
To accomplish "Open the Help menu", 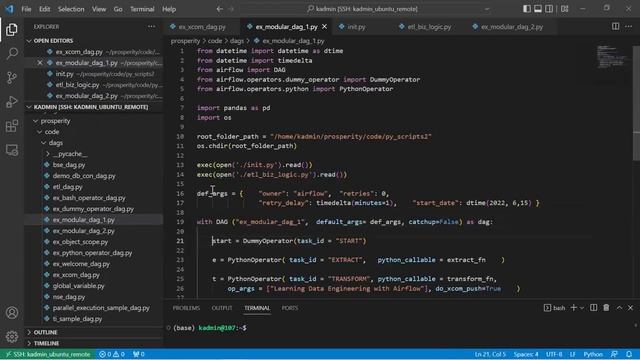I will [x=169, y=9].
